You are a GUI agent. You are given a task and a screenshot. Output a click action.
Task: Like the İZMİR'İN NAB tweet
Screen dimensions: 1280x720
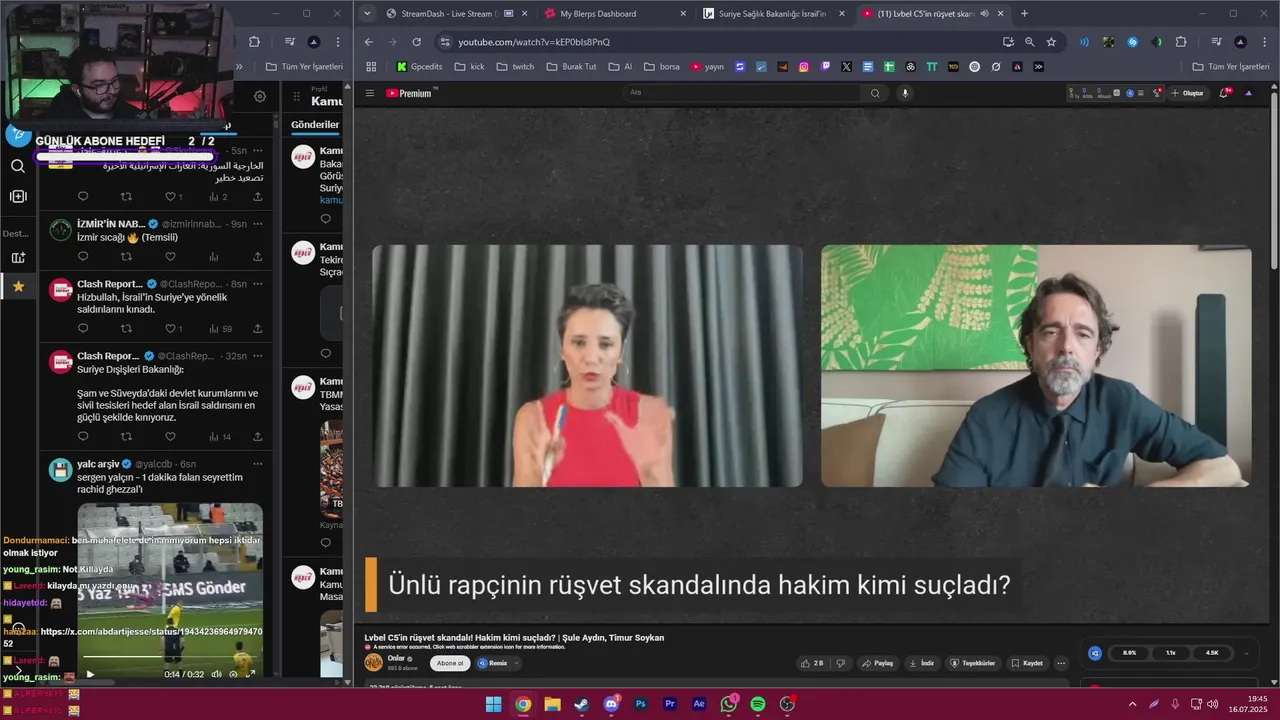click(170, 256)
